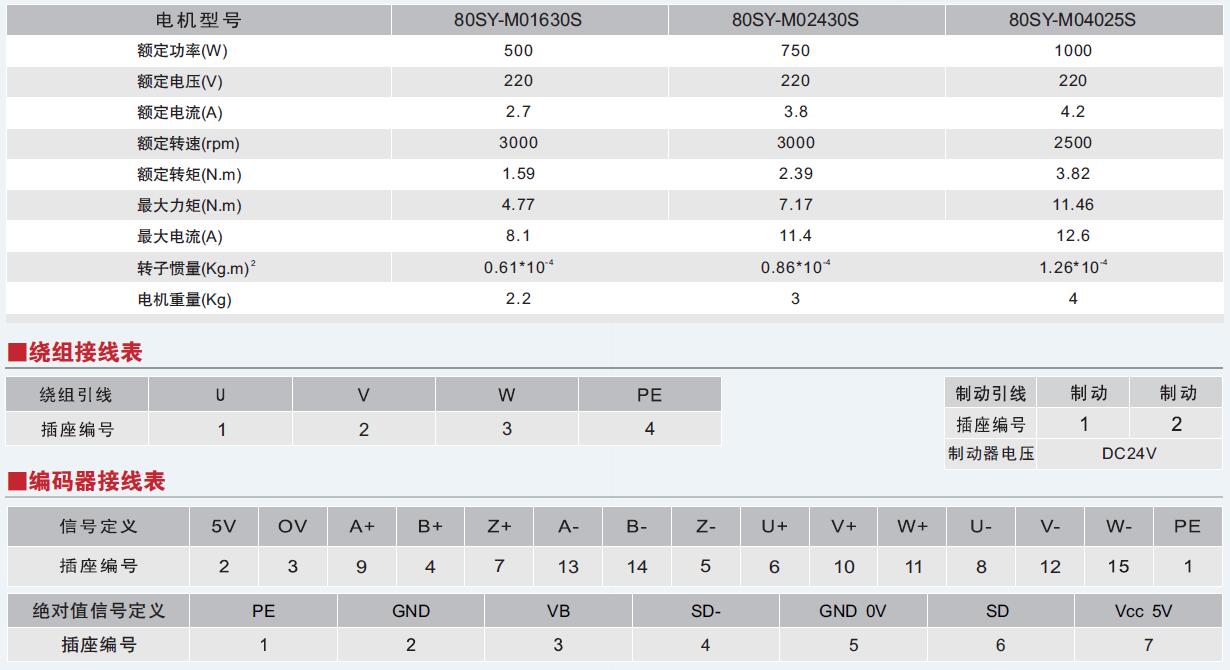Click the 80SY-M04025S model header

coord(1072,20)
